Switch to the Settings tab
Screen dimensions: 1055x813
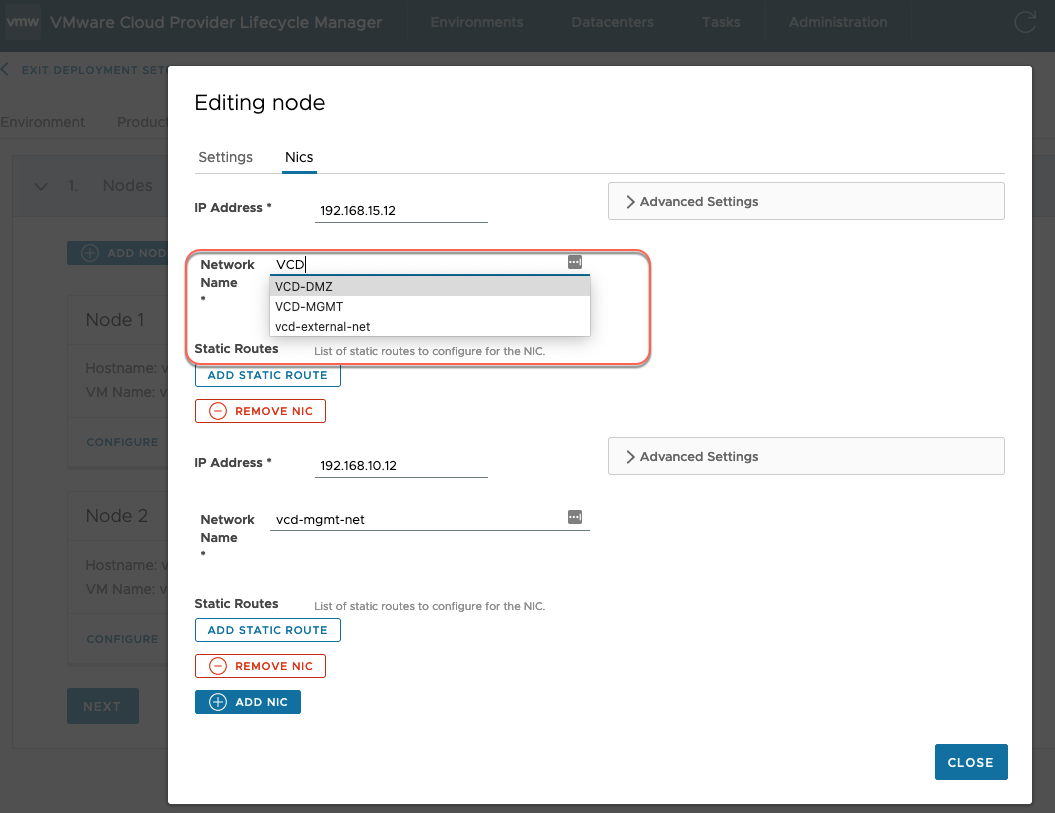click(x=225, y=157)
